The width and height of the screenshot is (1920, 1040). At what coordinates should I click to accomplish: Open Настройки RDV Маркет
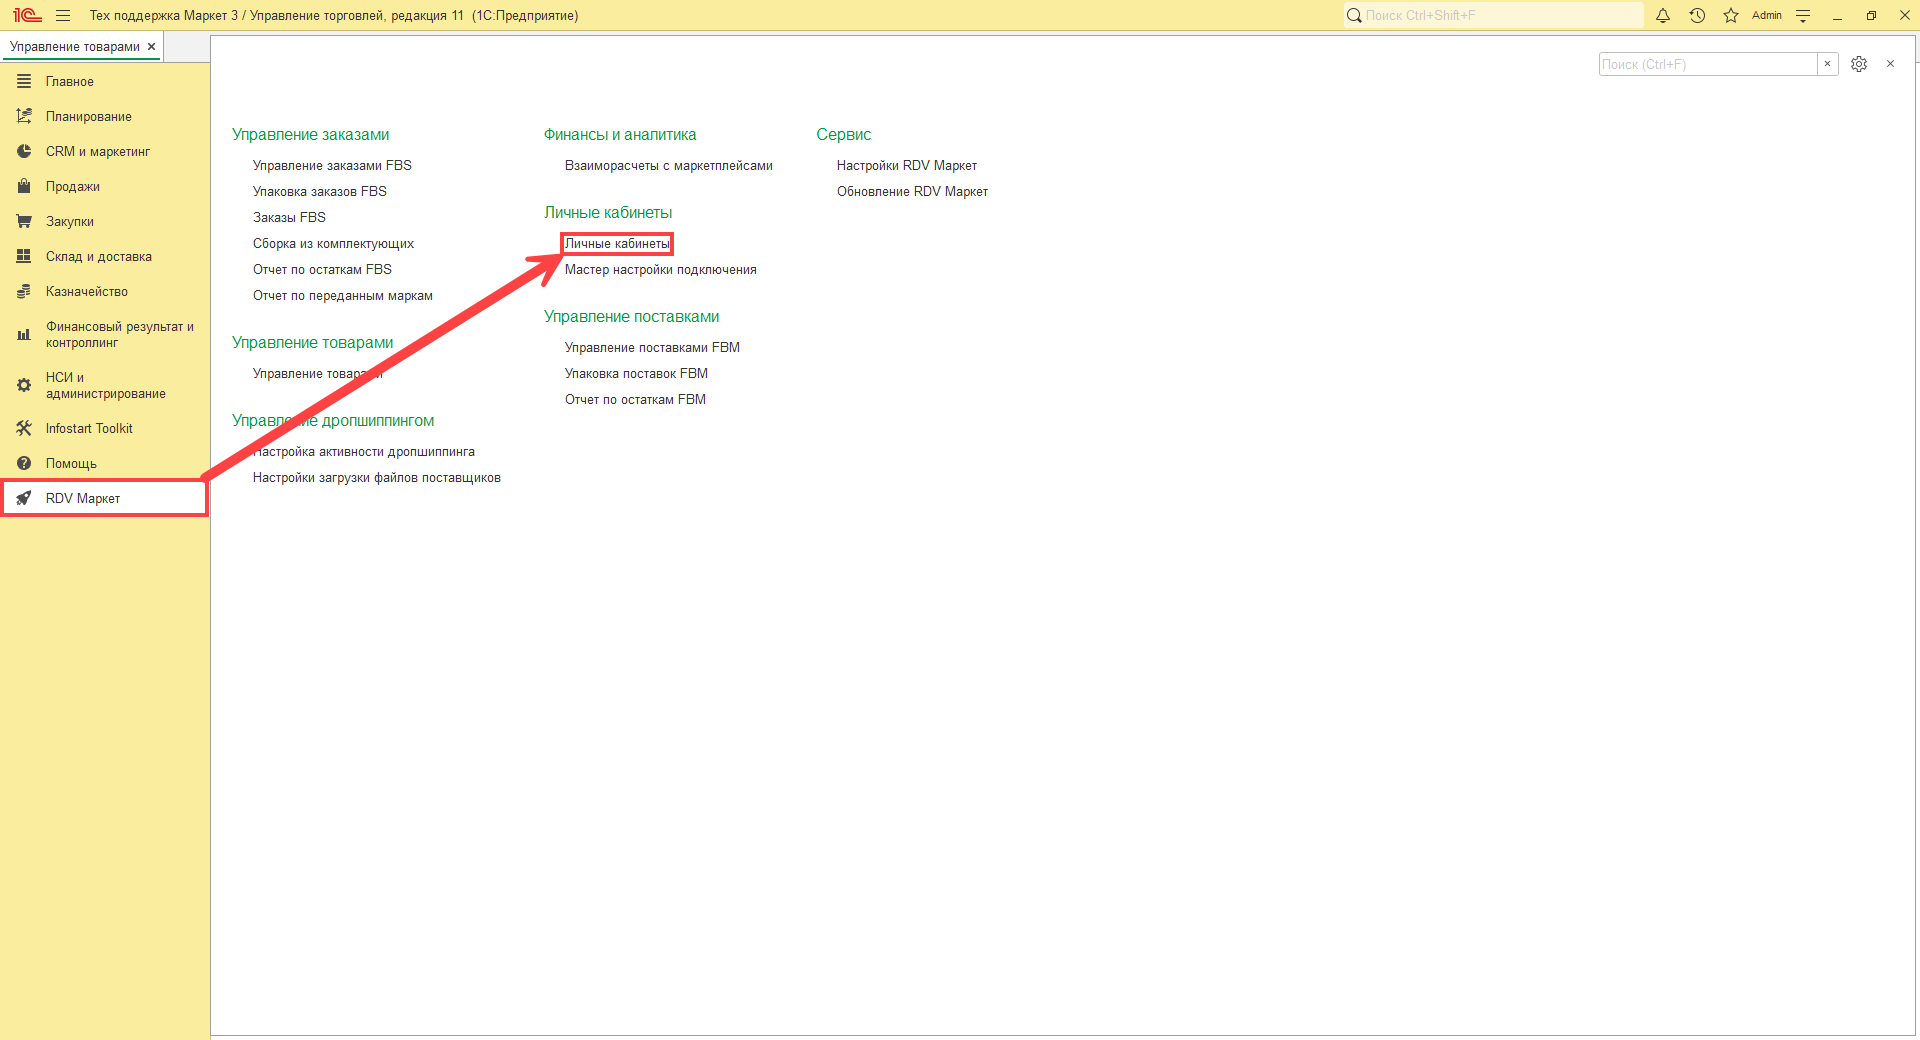[x=907, y=165]
